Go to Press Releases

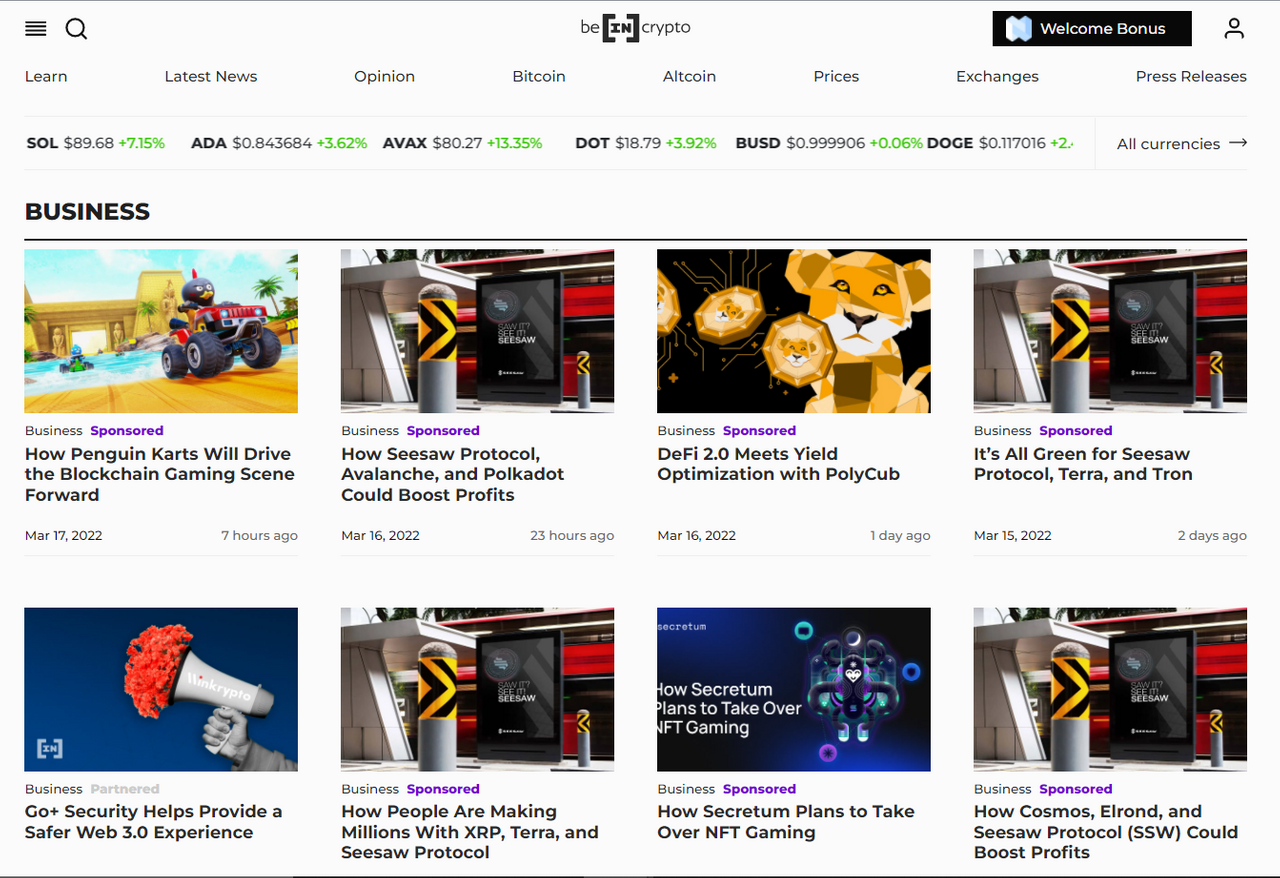pos(1191,76)
